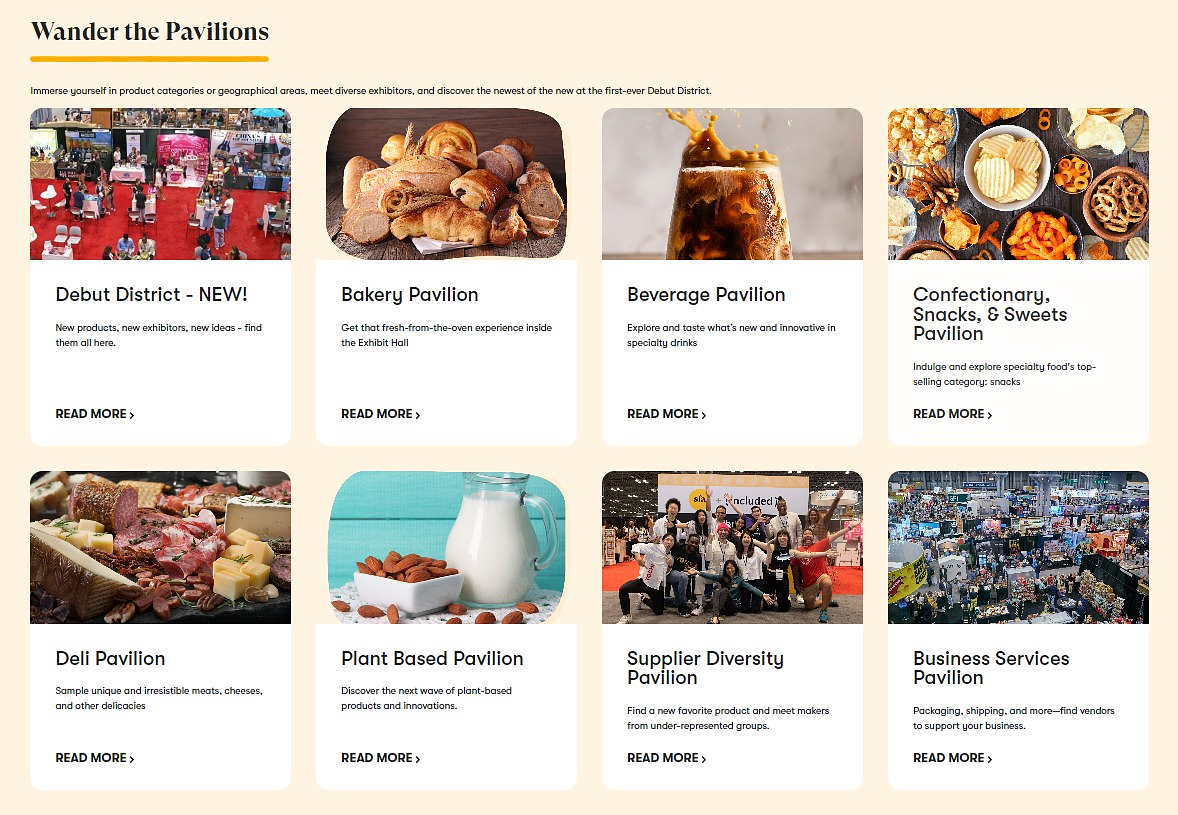
Task: Open the almond milk jug image
Action: tap(446, 547)
